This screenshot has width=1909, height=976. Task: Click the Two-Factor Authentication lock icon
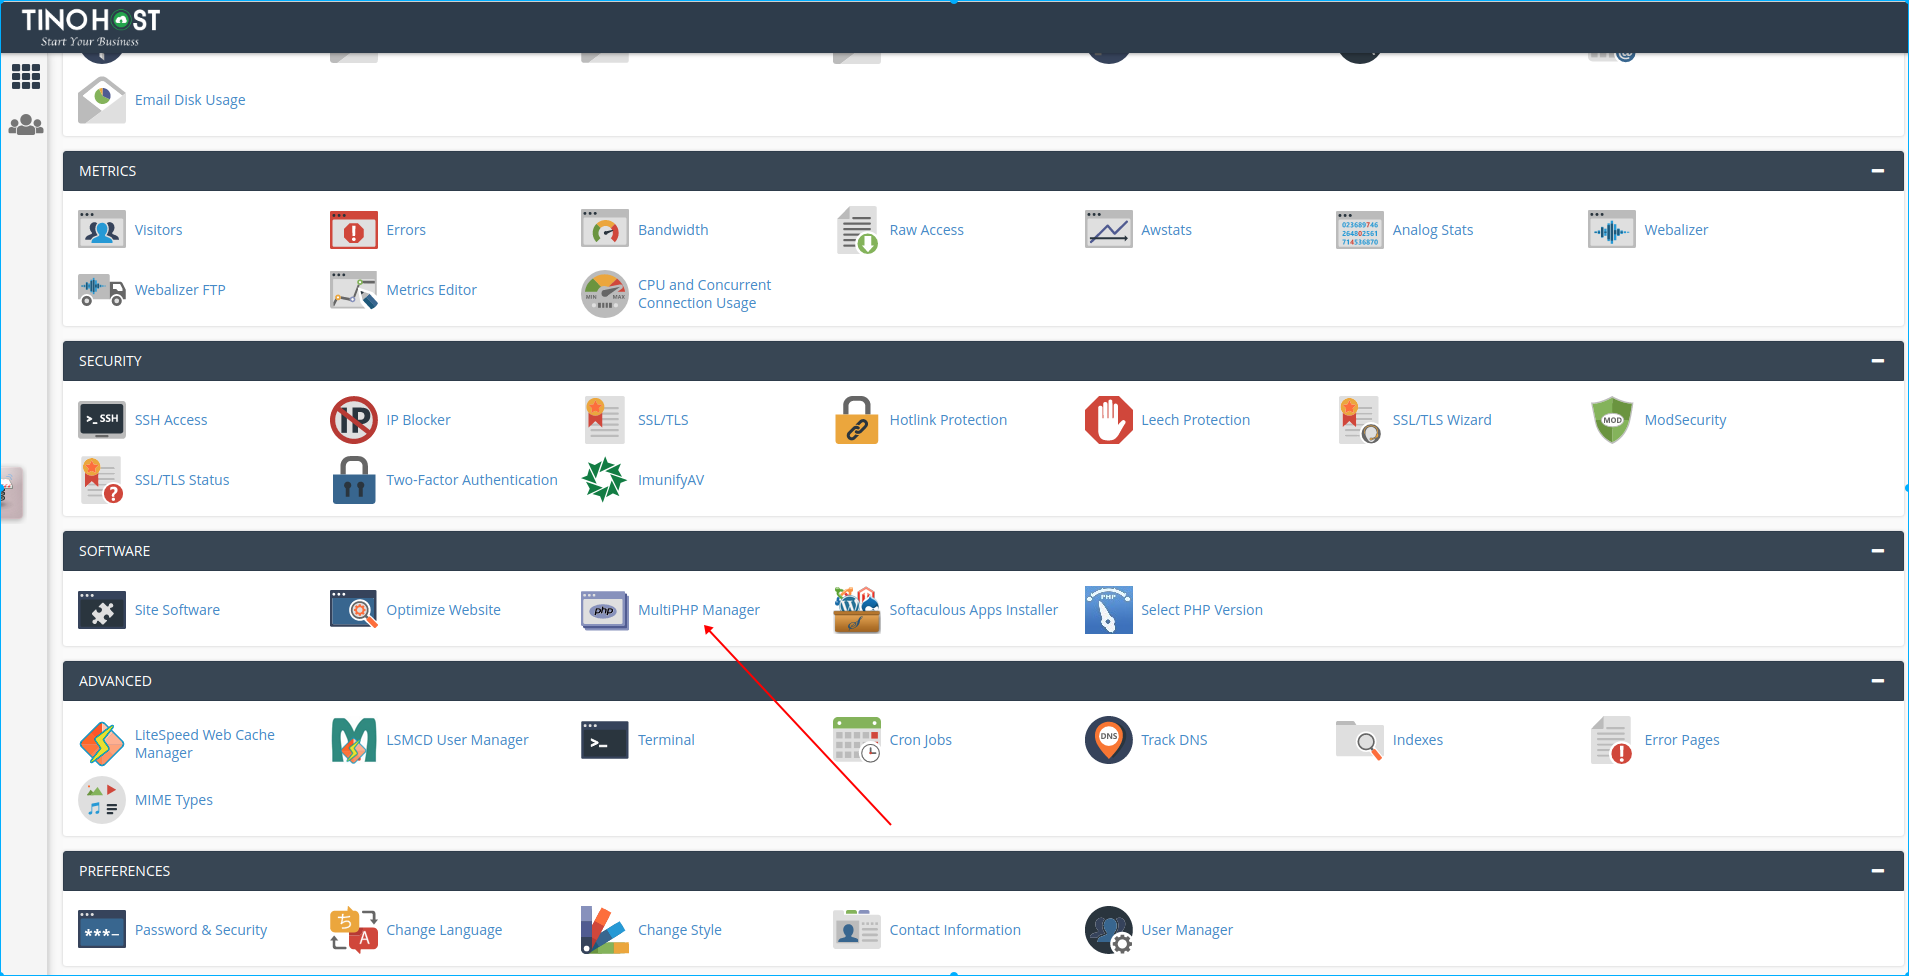coord(354,480)
